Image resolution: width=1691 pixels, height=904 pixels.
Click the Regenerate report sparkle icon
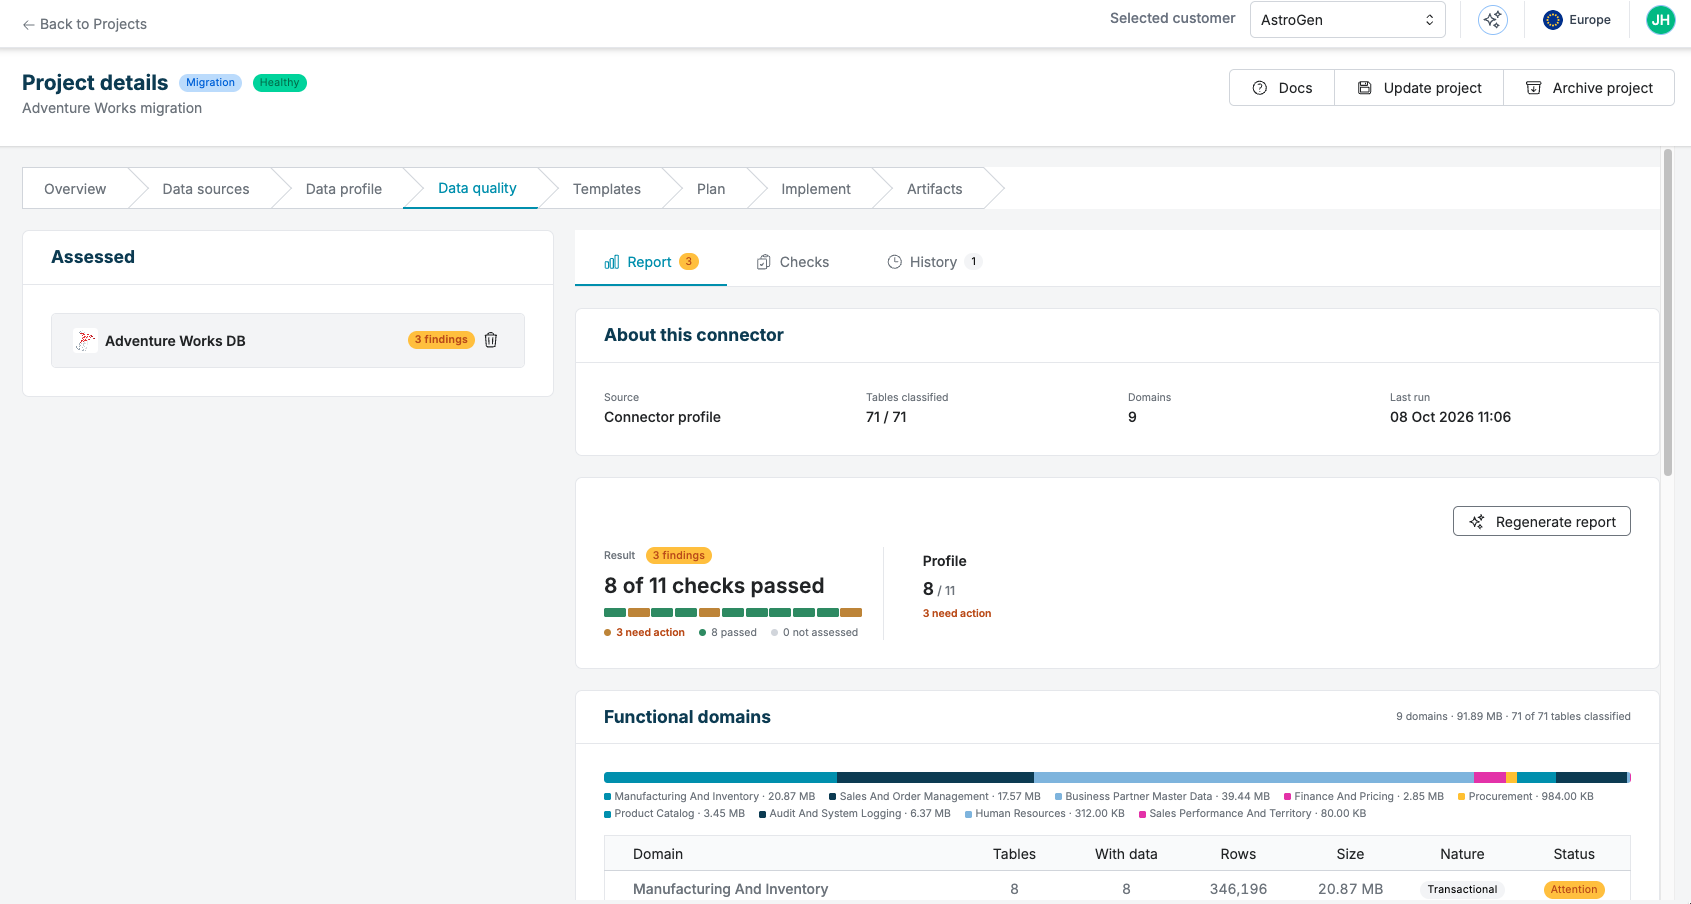pyautogui.click(x=1477, y=522)
